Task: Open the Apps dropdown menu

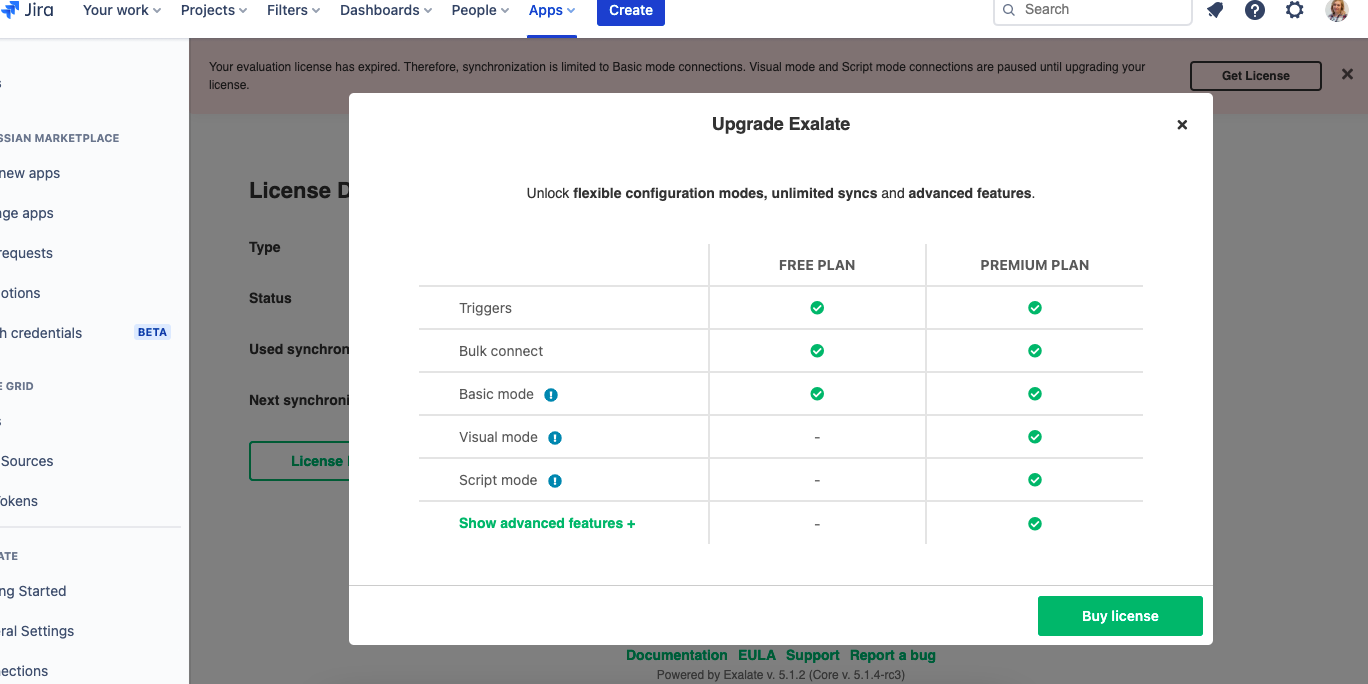Action: pyautogui.click(x=552, y=10)
